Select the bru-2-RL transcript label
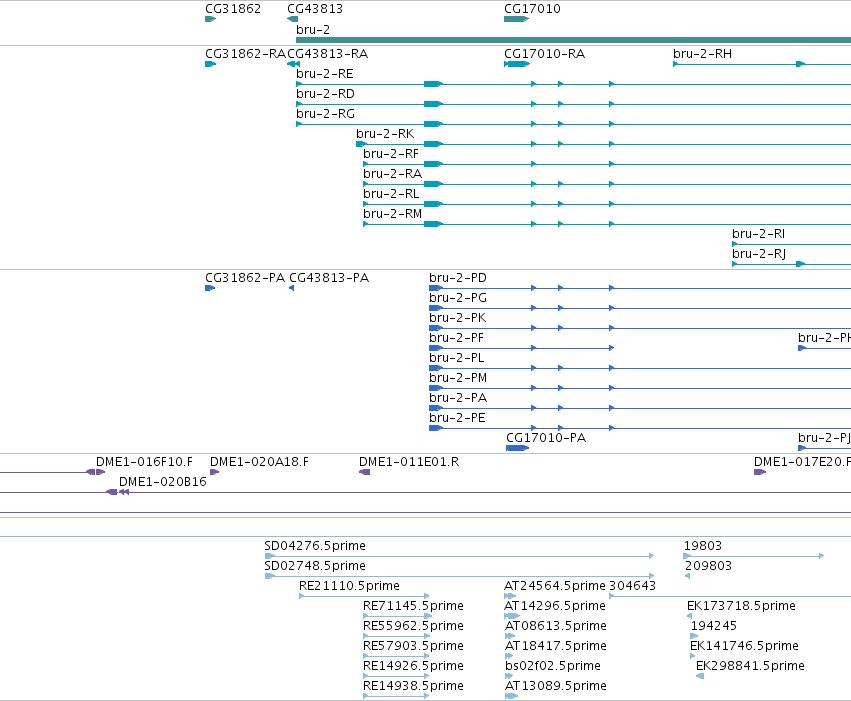 point(391,194)
